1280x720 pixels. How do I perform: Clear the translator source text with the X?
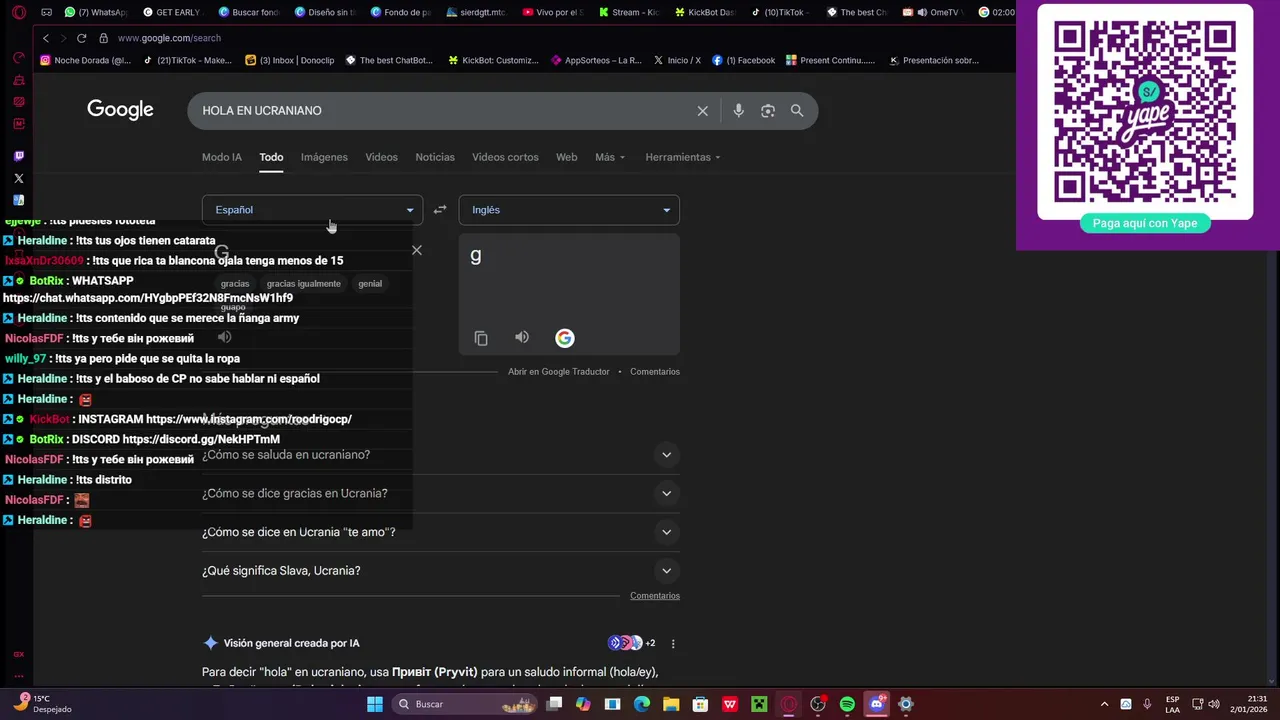tap(417, 250)
